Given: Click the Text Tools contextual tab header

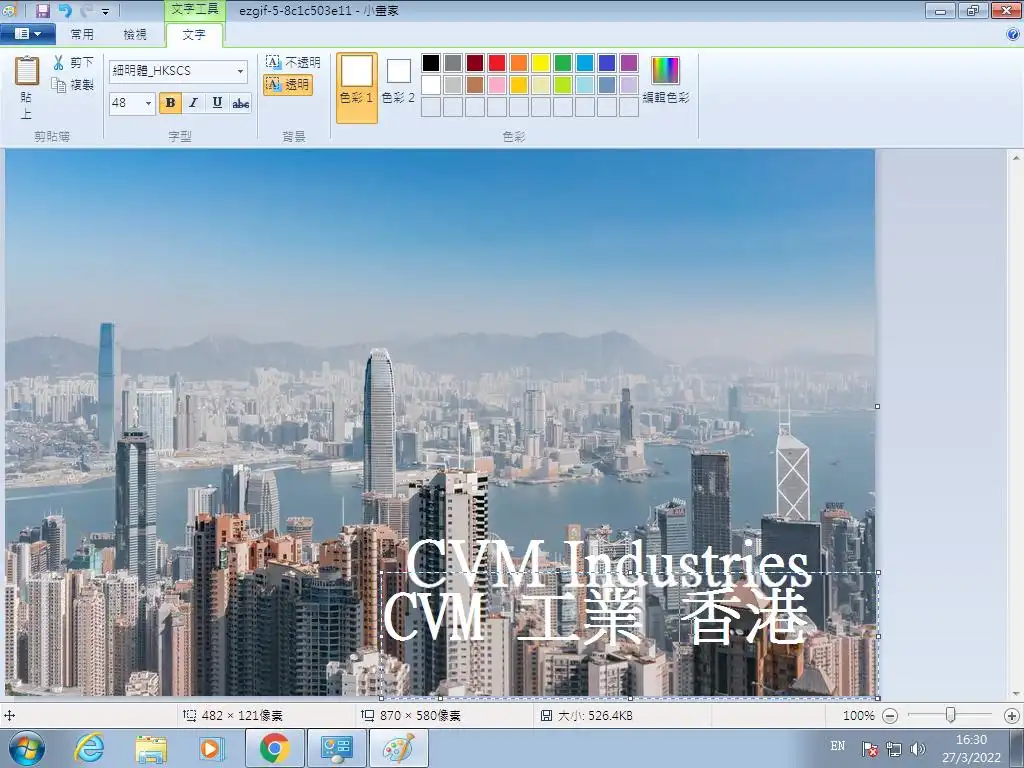Looking at the screenshot, I should [195, 9].
